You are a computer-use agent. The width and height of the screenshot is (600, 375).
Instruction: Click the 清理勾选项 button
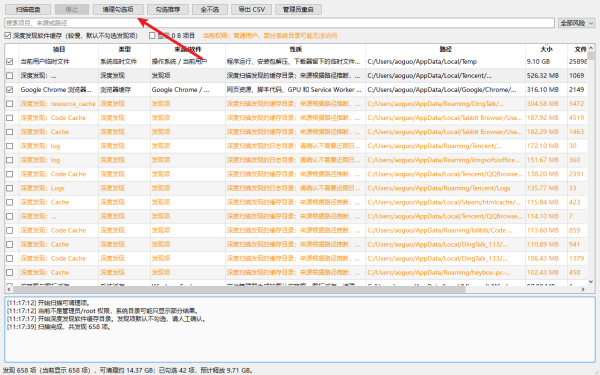click(118, 9)
